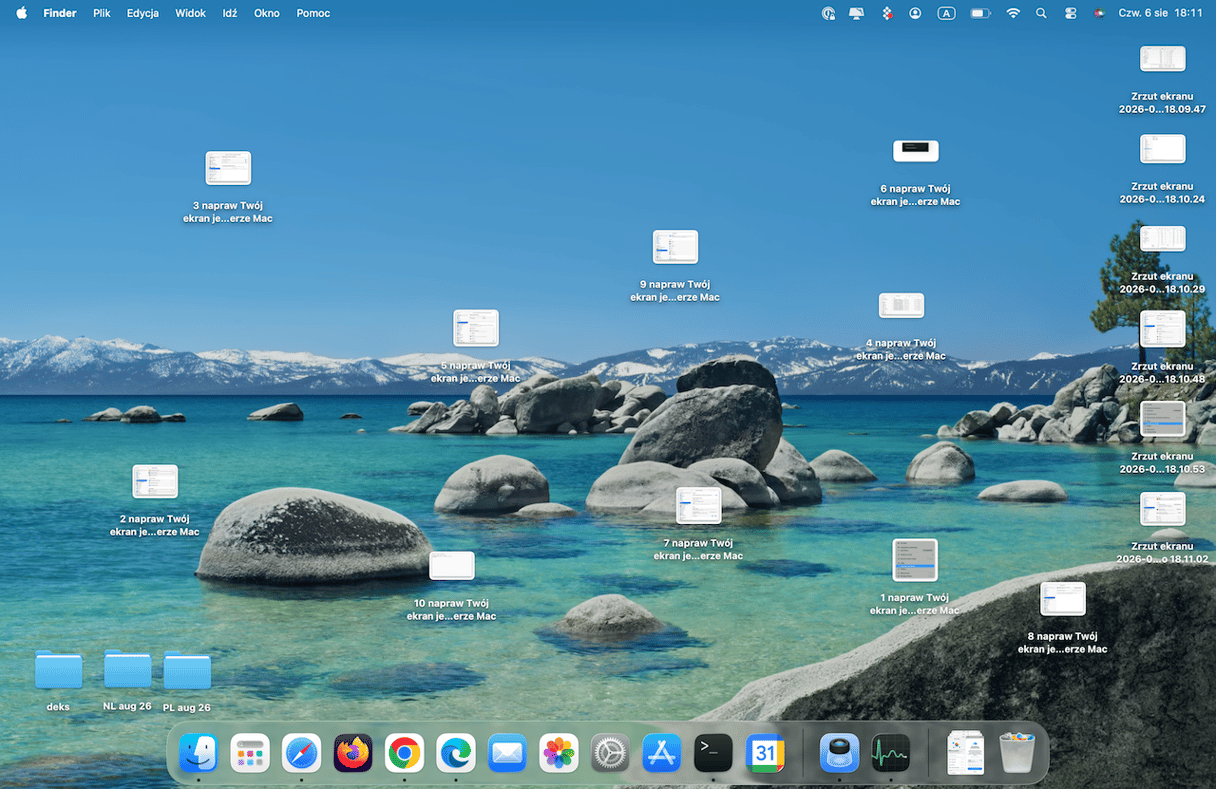Image resolution: width=1216 pixels, height=789 pixels.
Task: Open Safari from the Dock
Action: click(301, 753)
